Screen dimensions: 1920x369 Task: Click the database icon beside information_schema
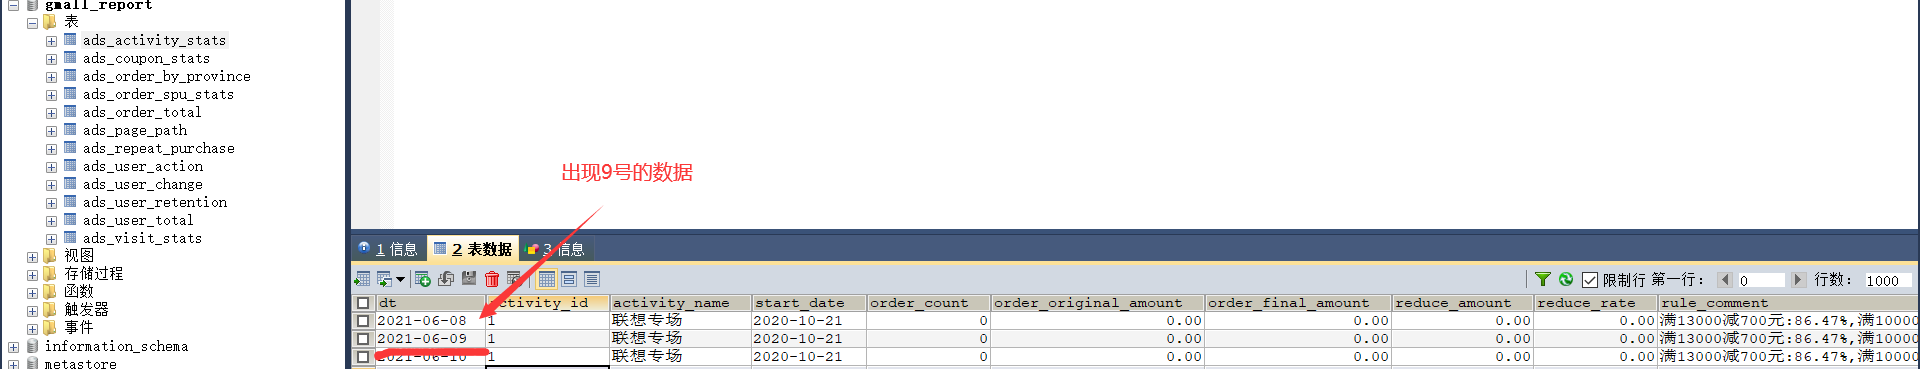32,346
